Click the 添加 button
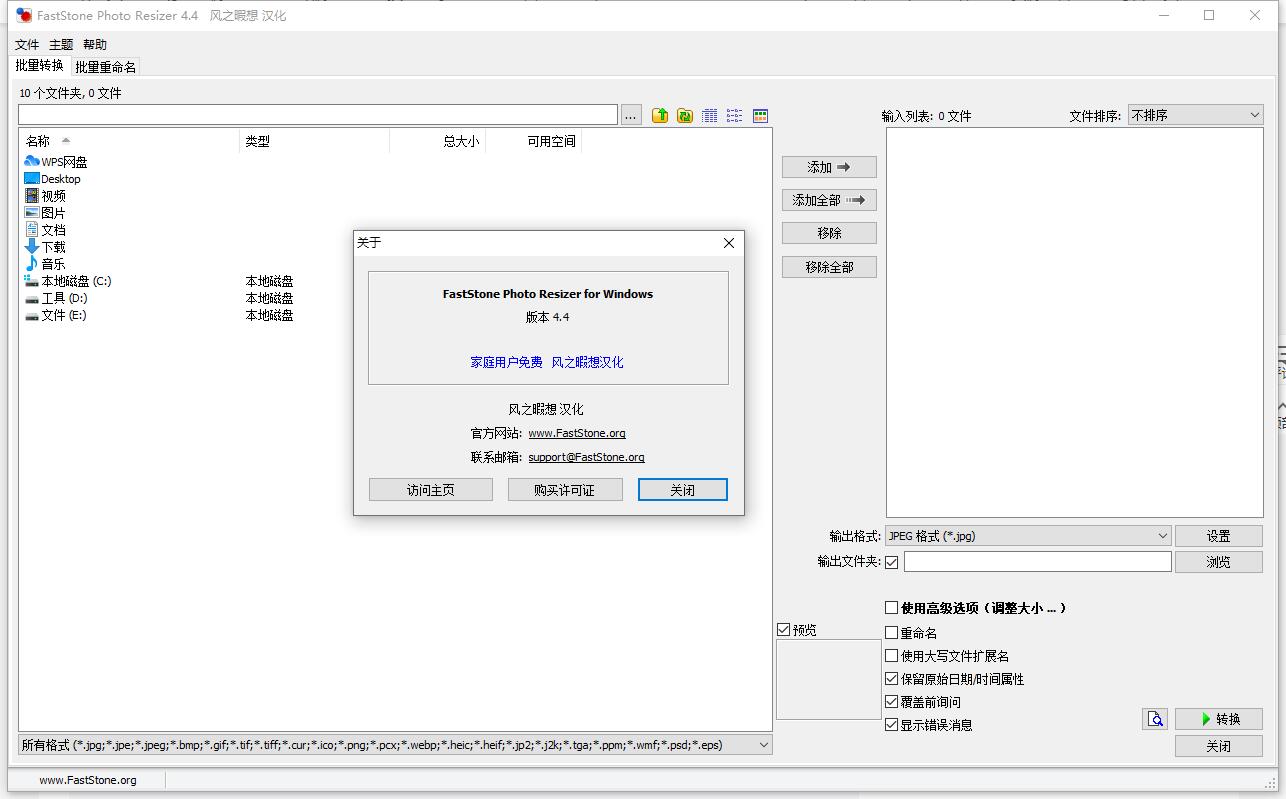The image size is (1286, 799). coord(829,167)
